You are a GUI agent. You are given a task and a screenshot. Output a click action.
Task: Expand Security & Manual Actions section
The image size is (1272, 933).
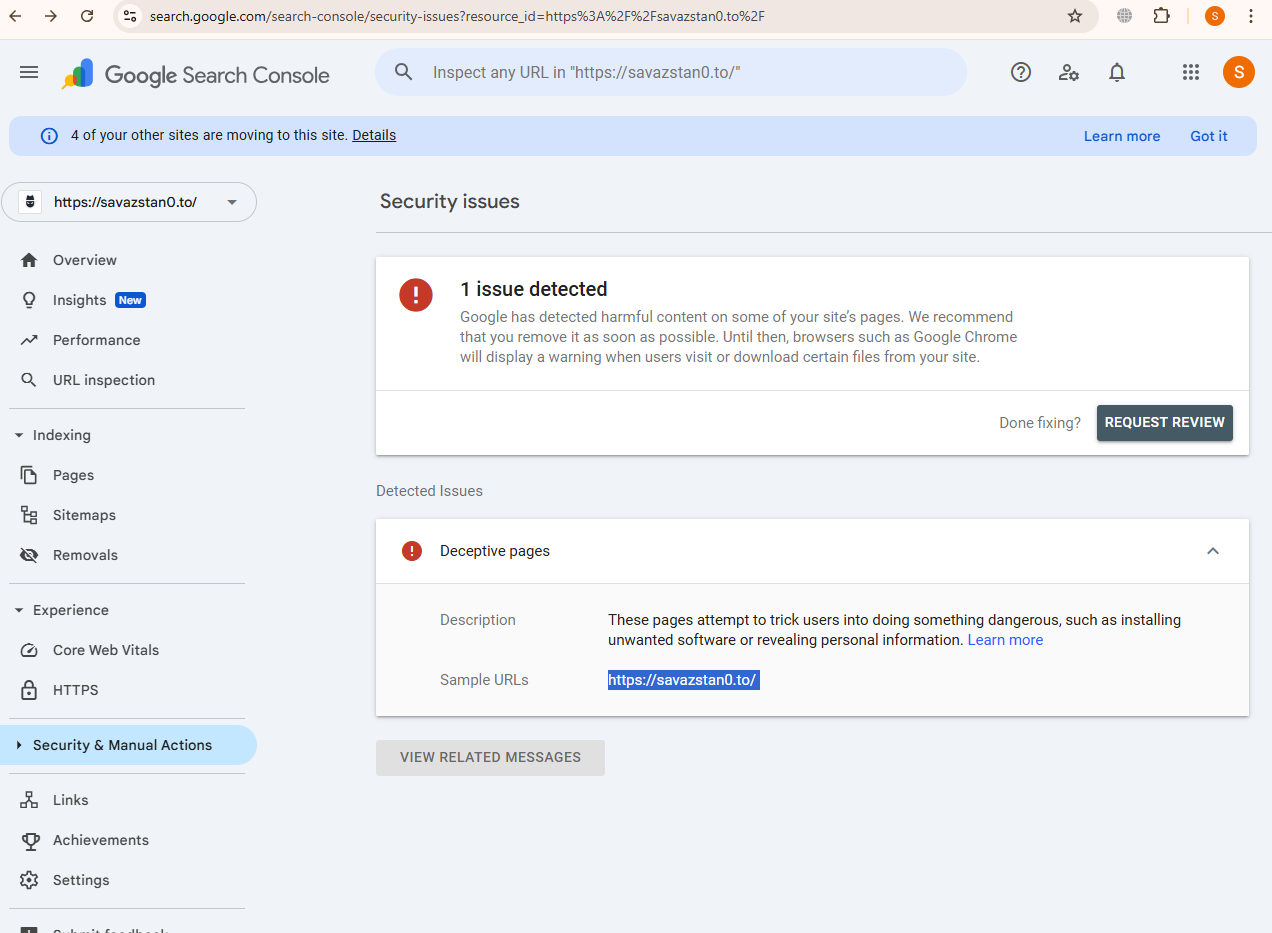(x=19, y=745)
